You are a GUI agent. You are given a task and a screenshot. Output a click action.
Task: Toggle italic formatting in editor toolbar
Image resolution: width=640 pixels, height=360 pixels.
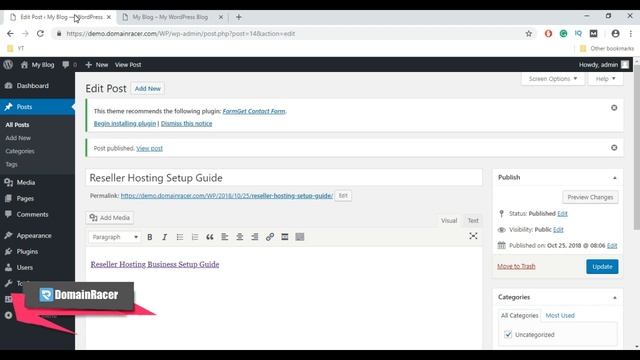coord(164,237)
